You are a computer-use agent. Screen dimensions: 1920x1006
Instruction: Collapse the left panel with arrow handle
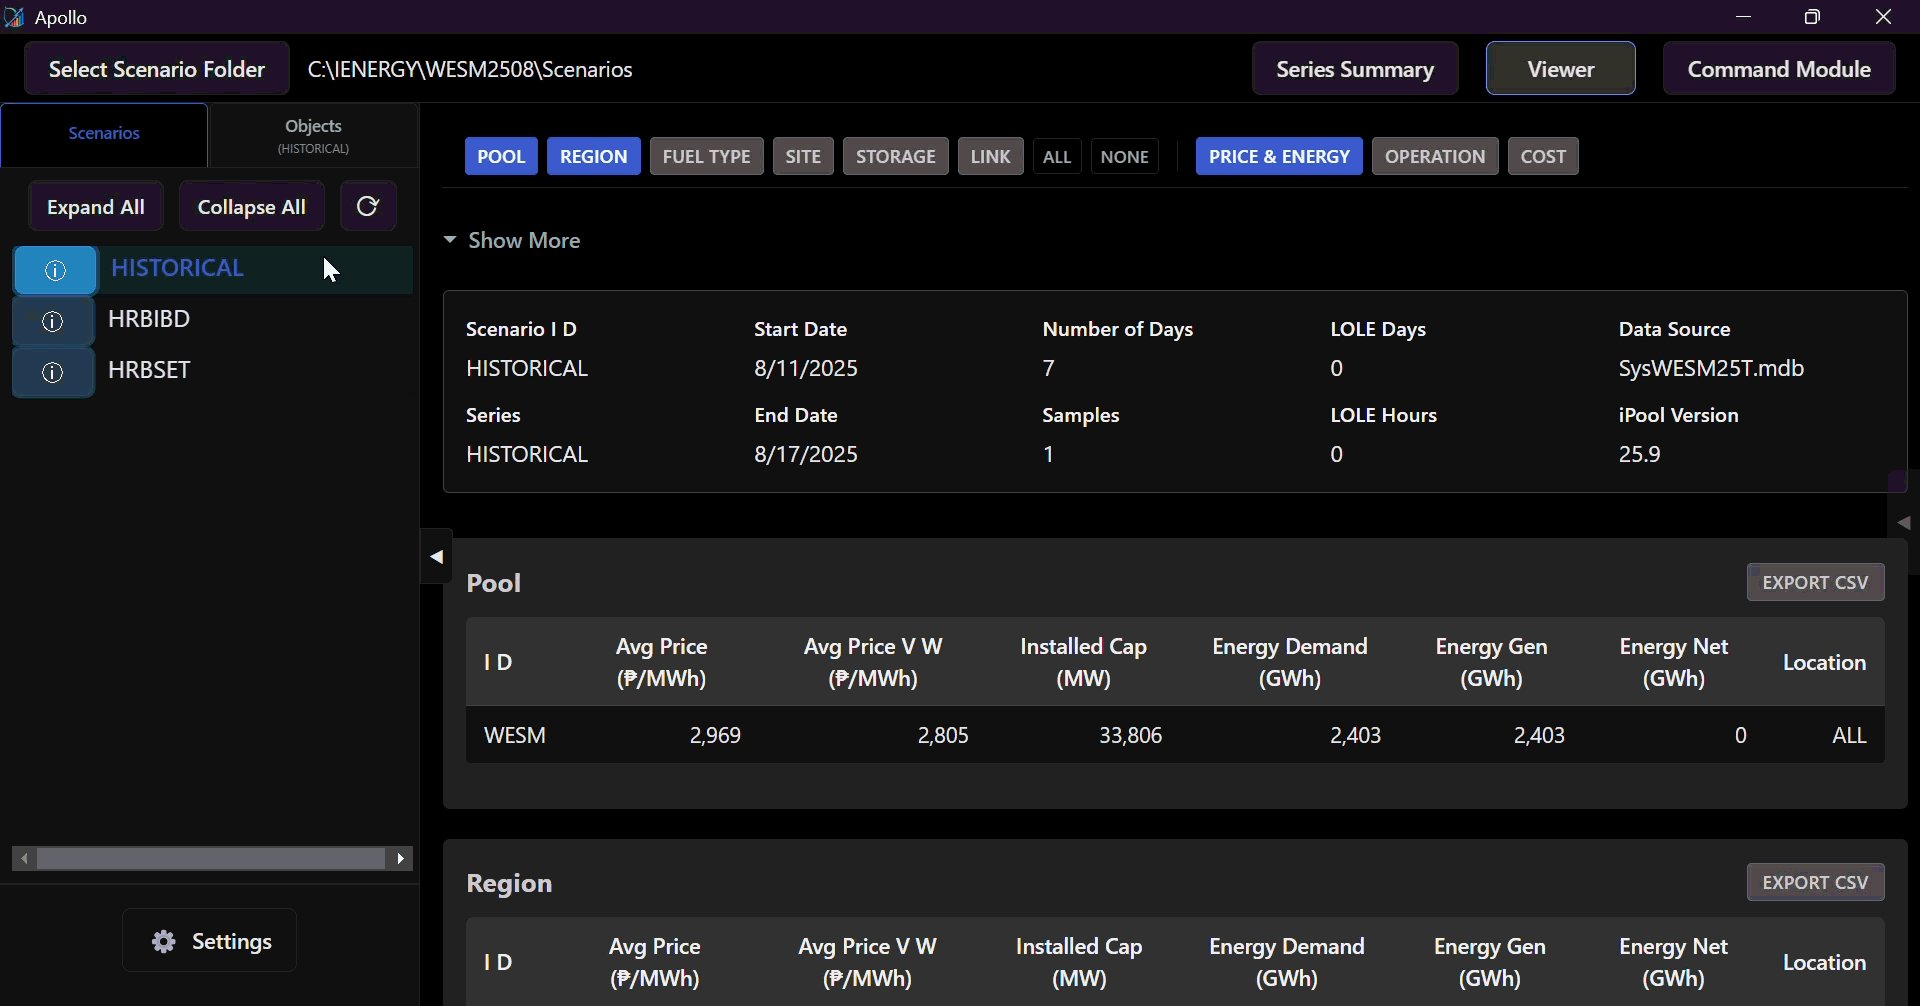tap(437, 557)
